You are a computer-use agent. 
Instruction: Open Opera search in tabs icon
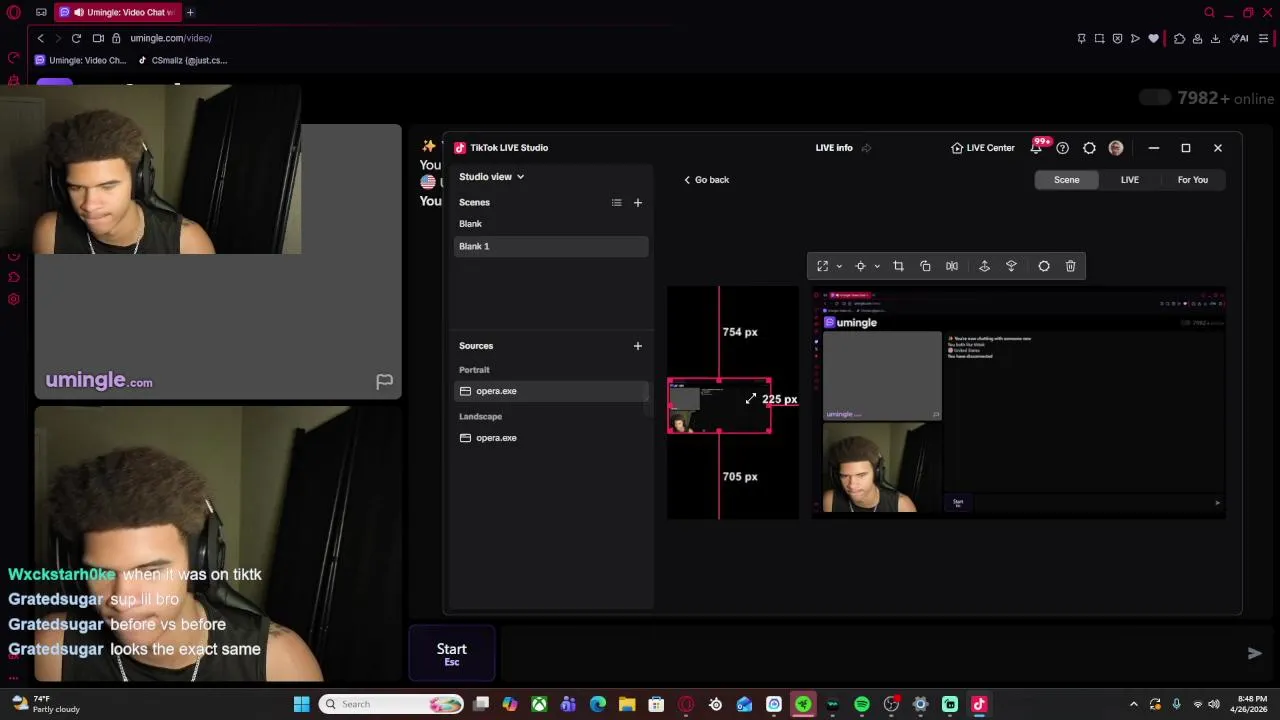pyautogui.click(x=1210, y=12)
